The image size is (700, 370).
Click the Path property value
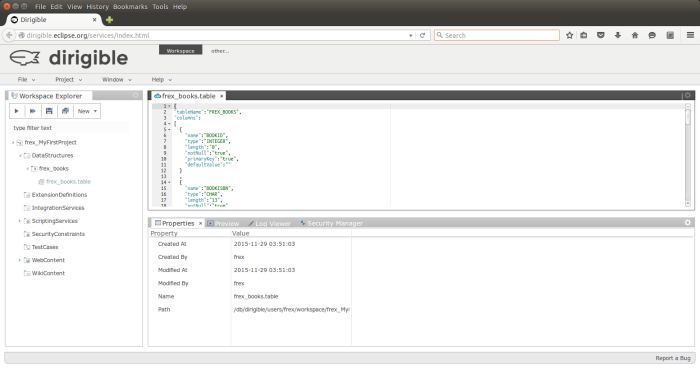292,309
